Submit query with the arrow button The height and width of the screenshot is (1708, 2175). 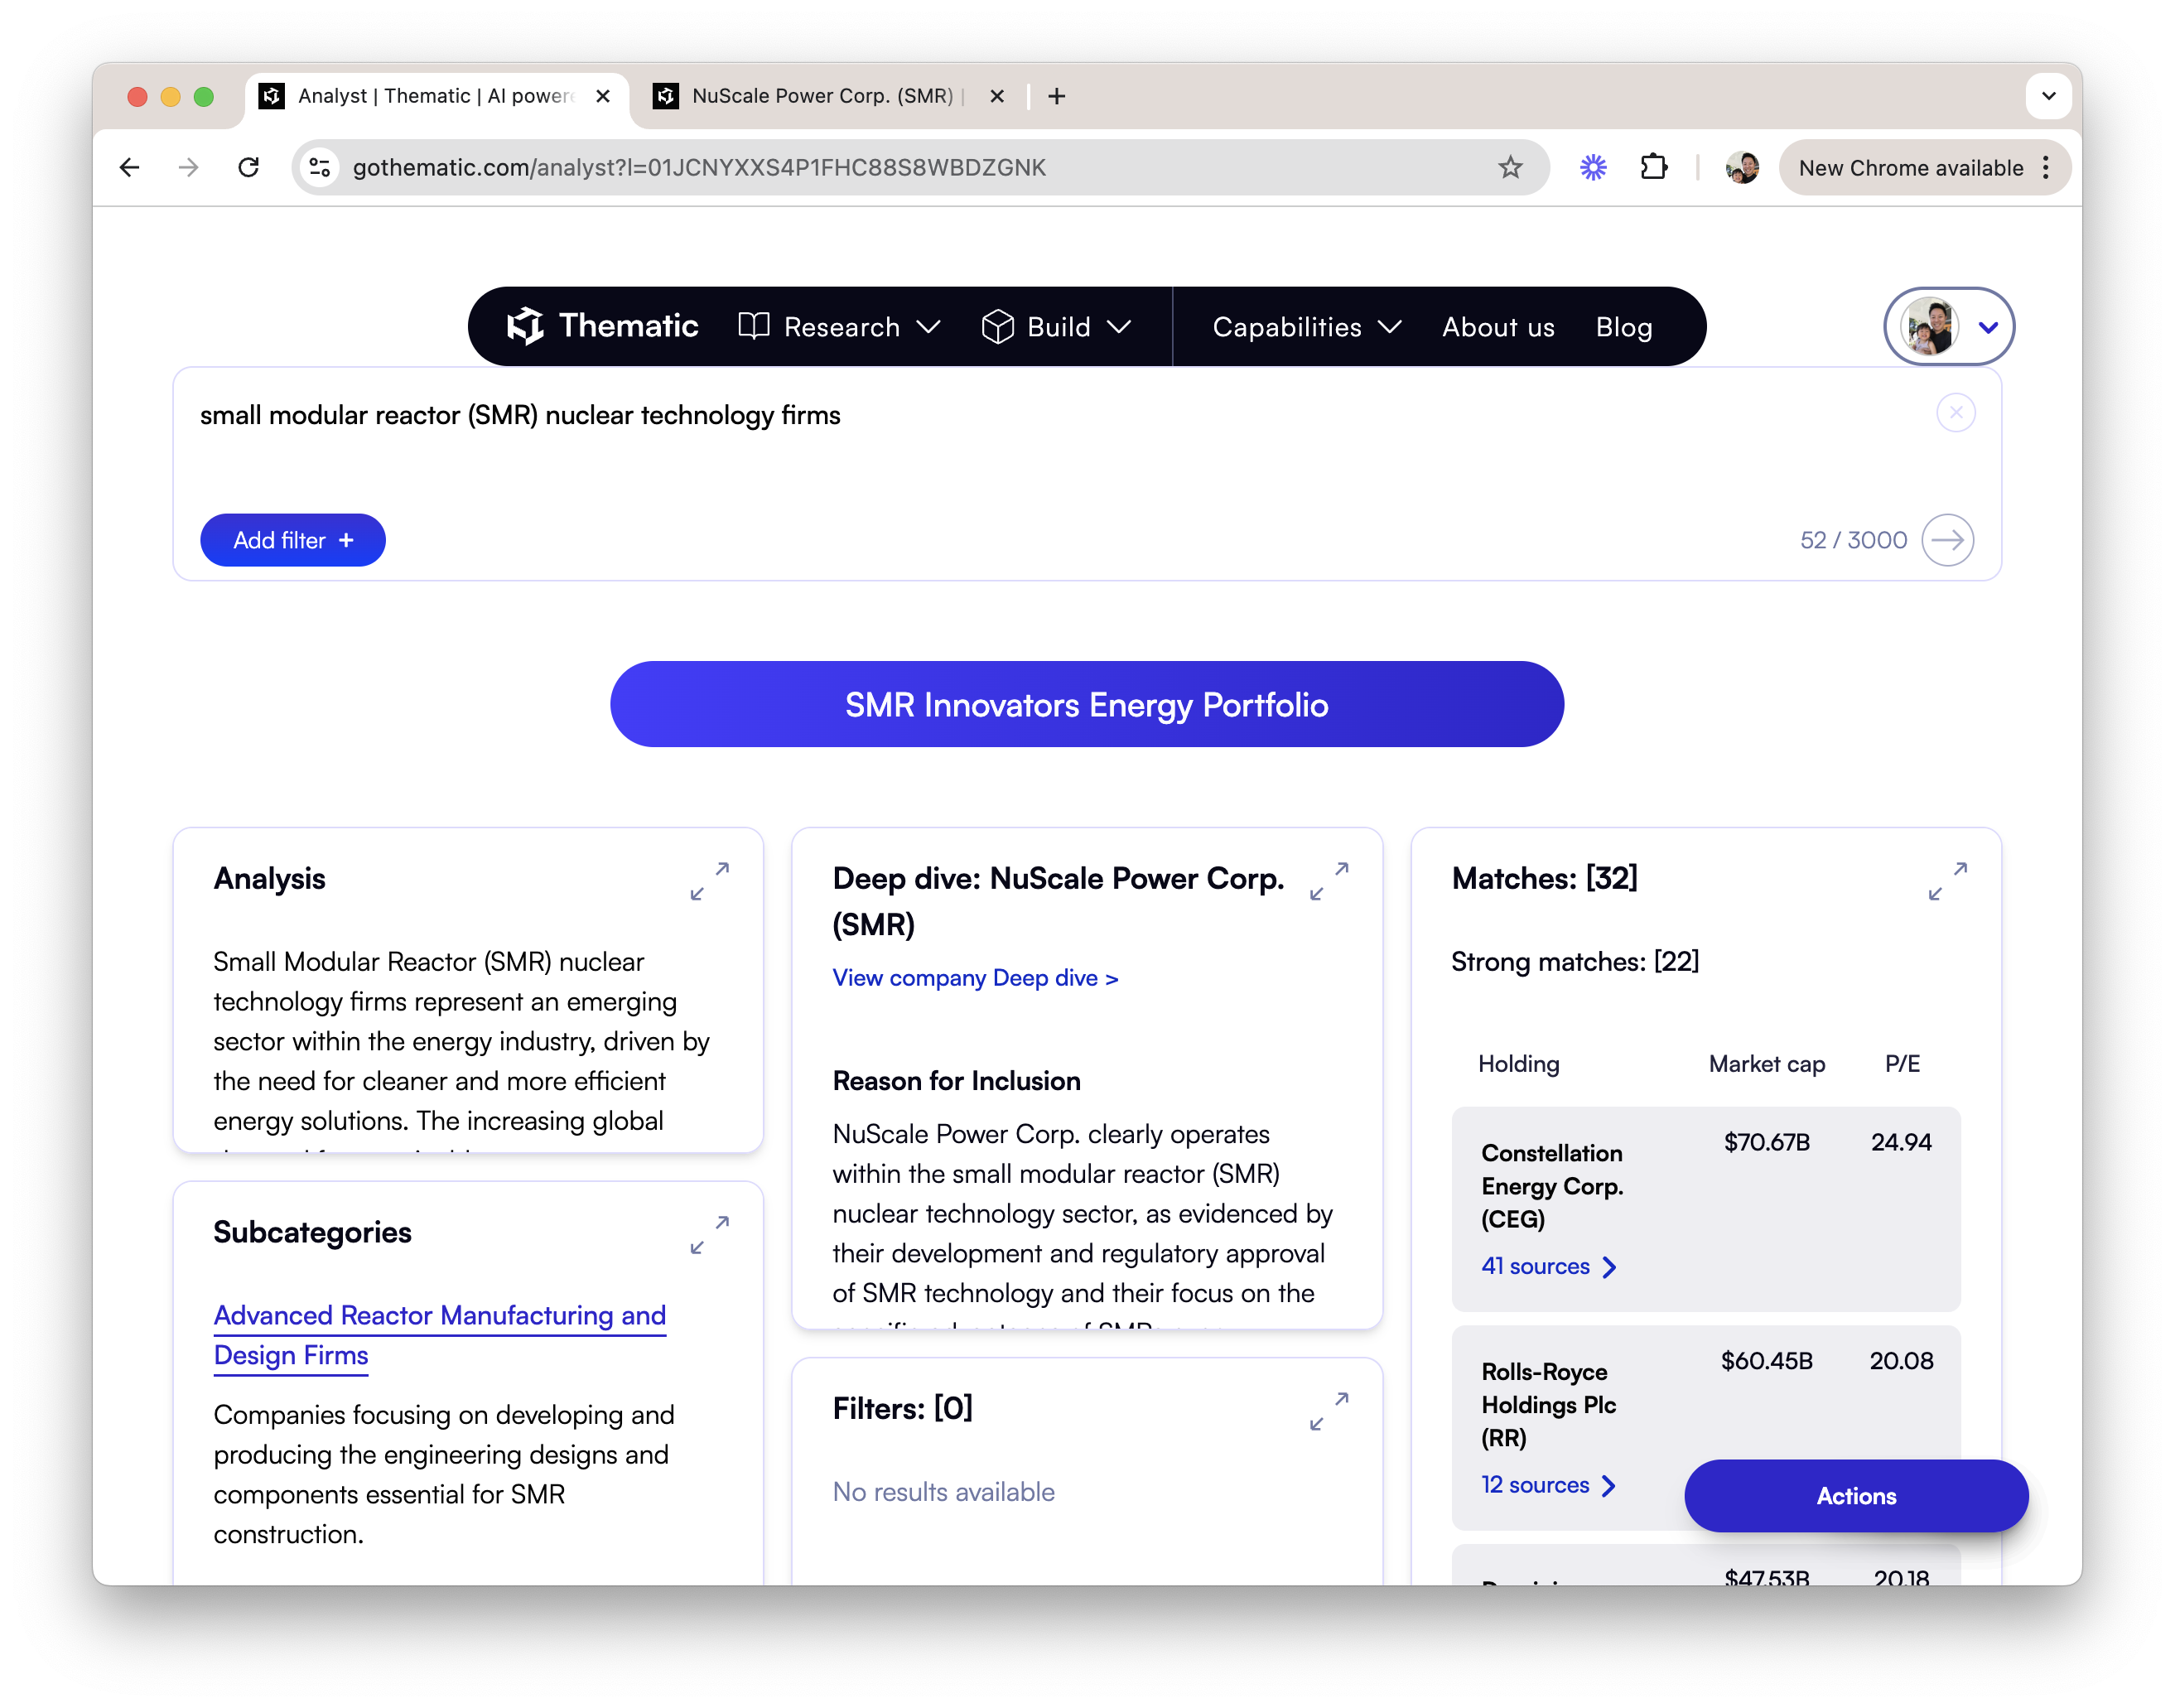pyautogui.click(x=1947, y=540)
